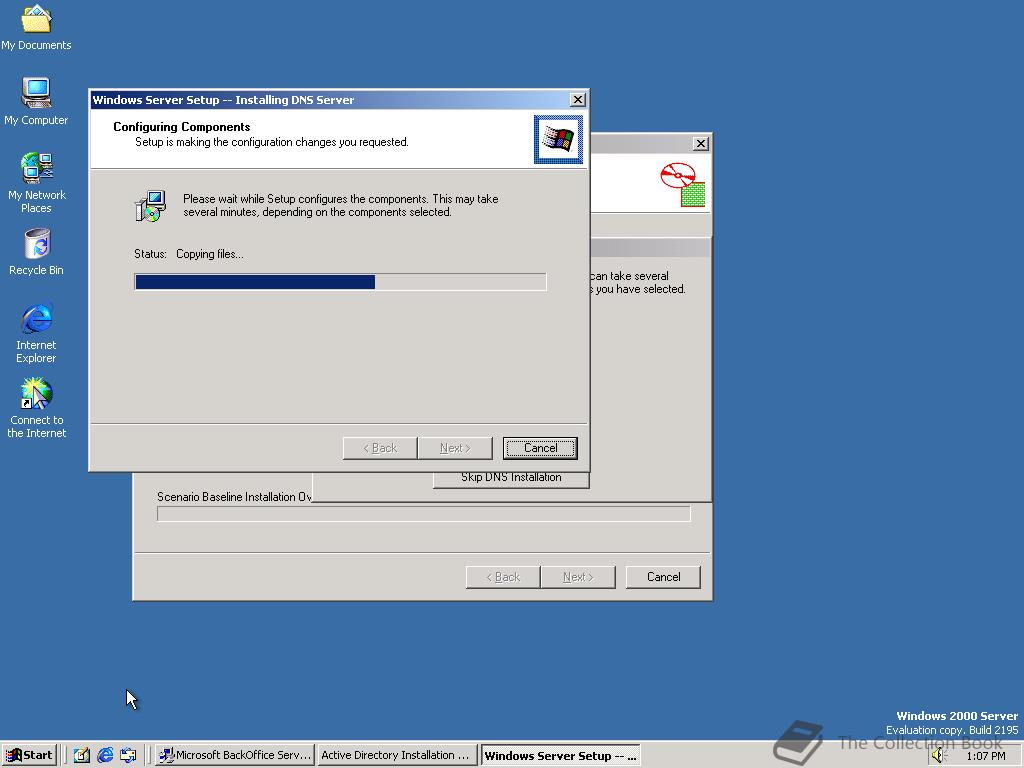Select the My Network Places icon
This screenshot has height=768, width=1024.
[36, 182]
